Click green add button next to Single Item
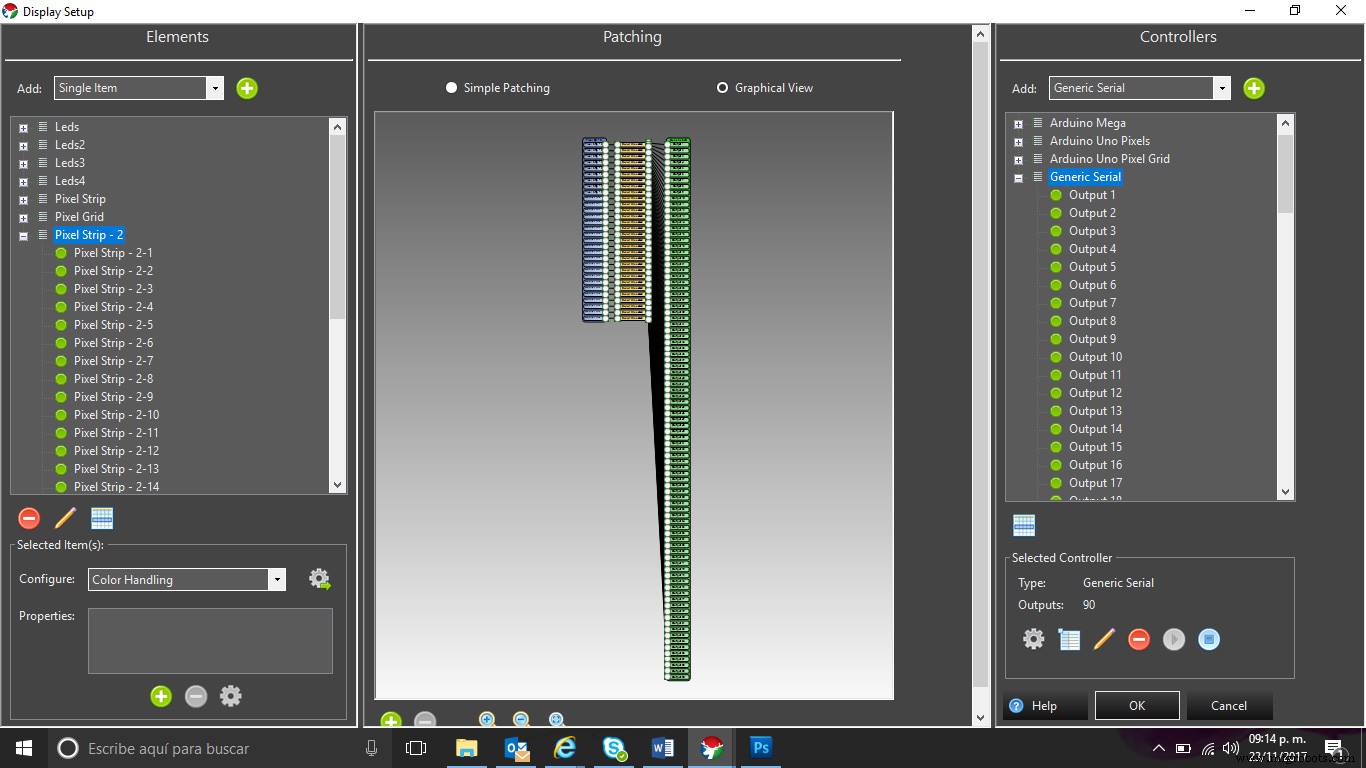The height and width of the screenshot is (768, 1366). (x=247, y=88)
